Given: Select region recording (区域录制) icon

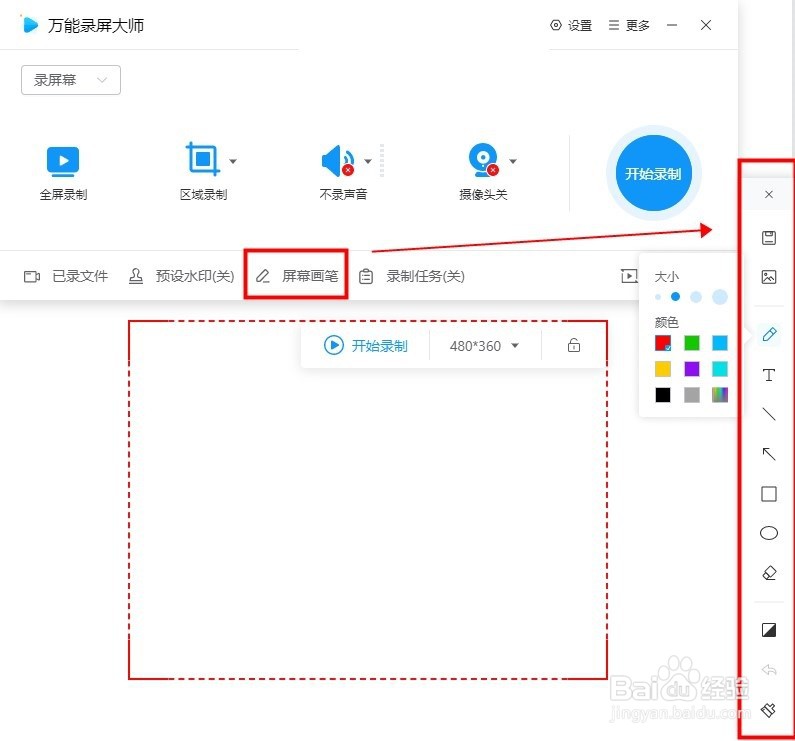Looking at the screenshot, I should pos(203,159).
